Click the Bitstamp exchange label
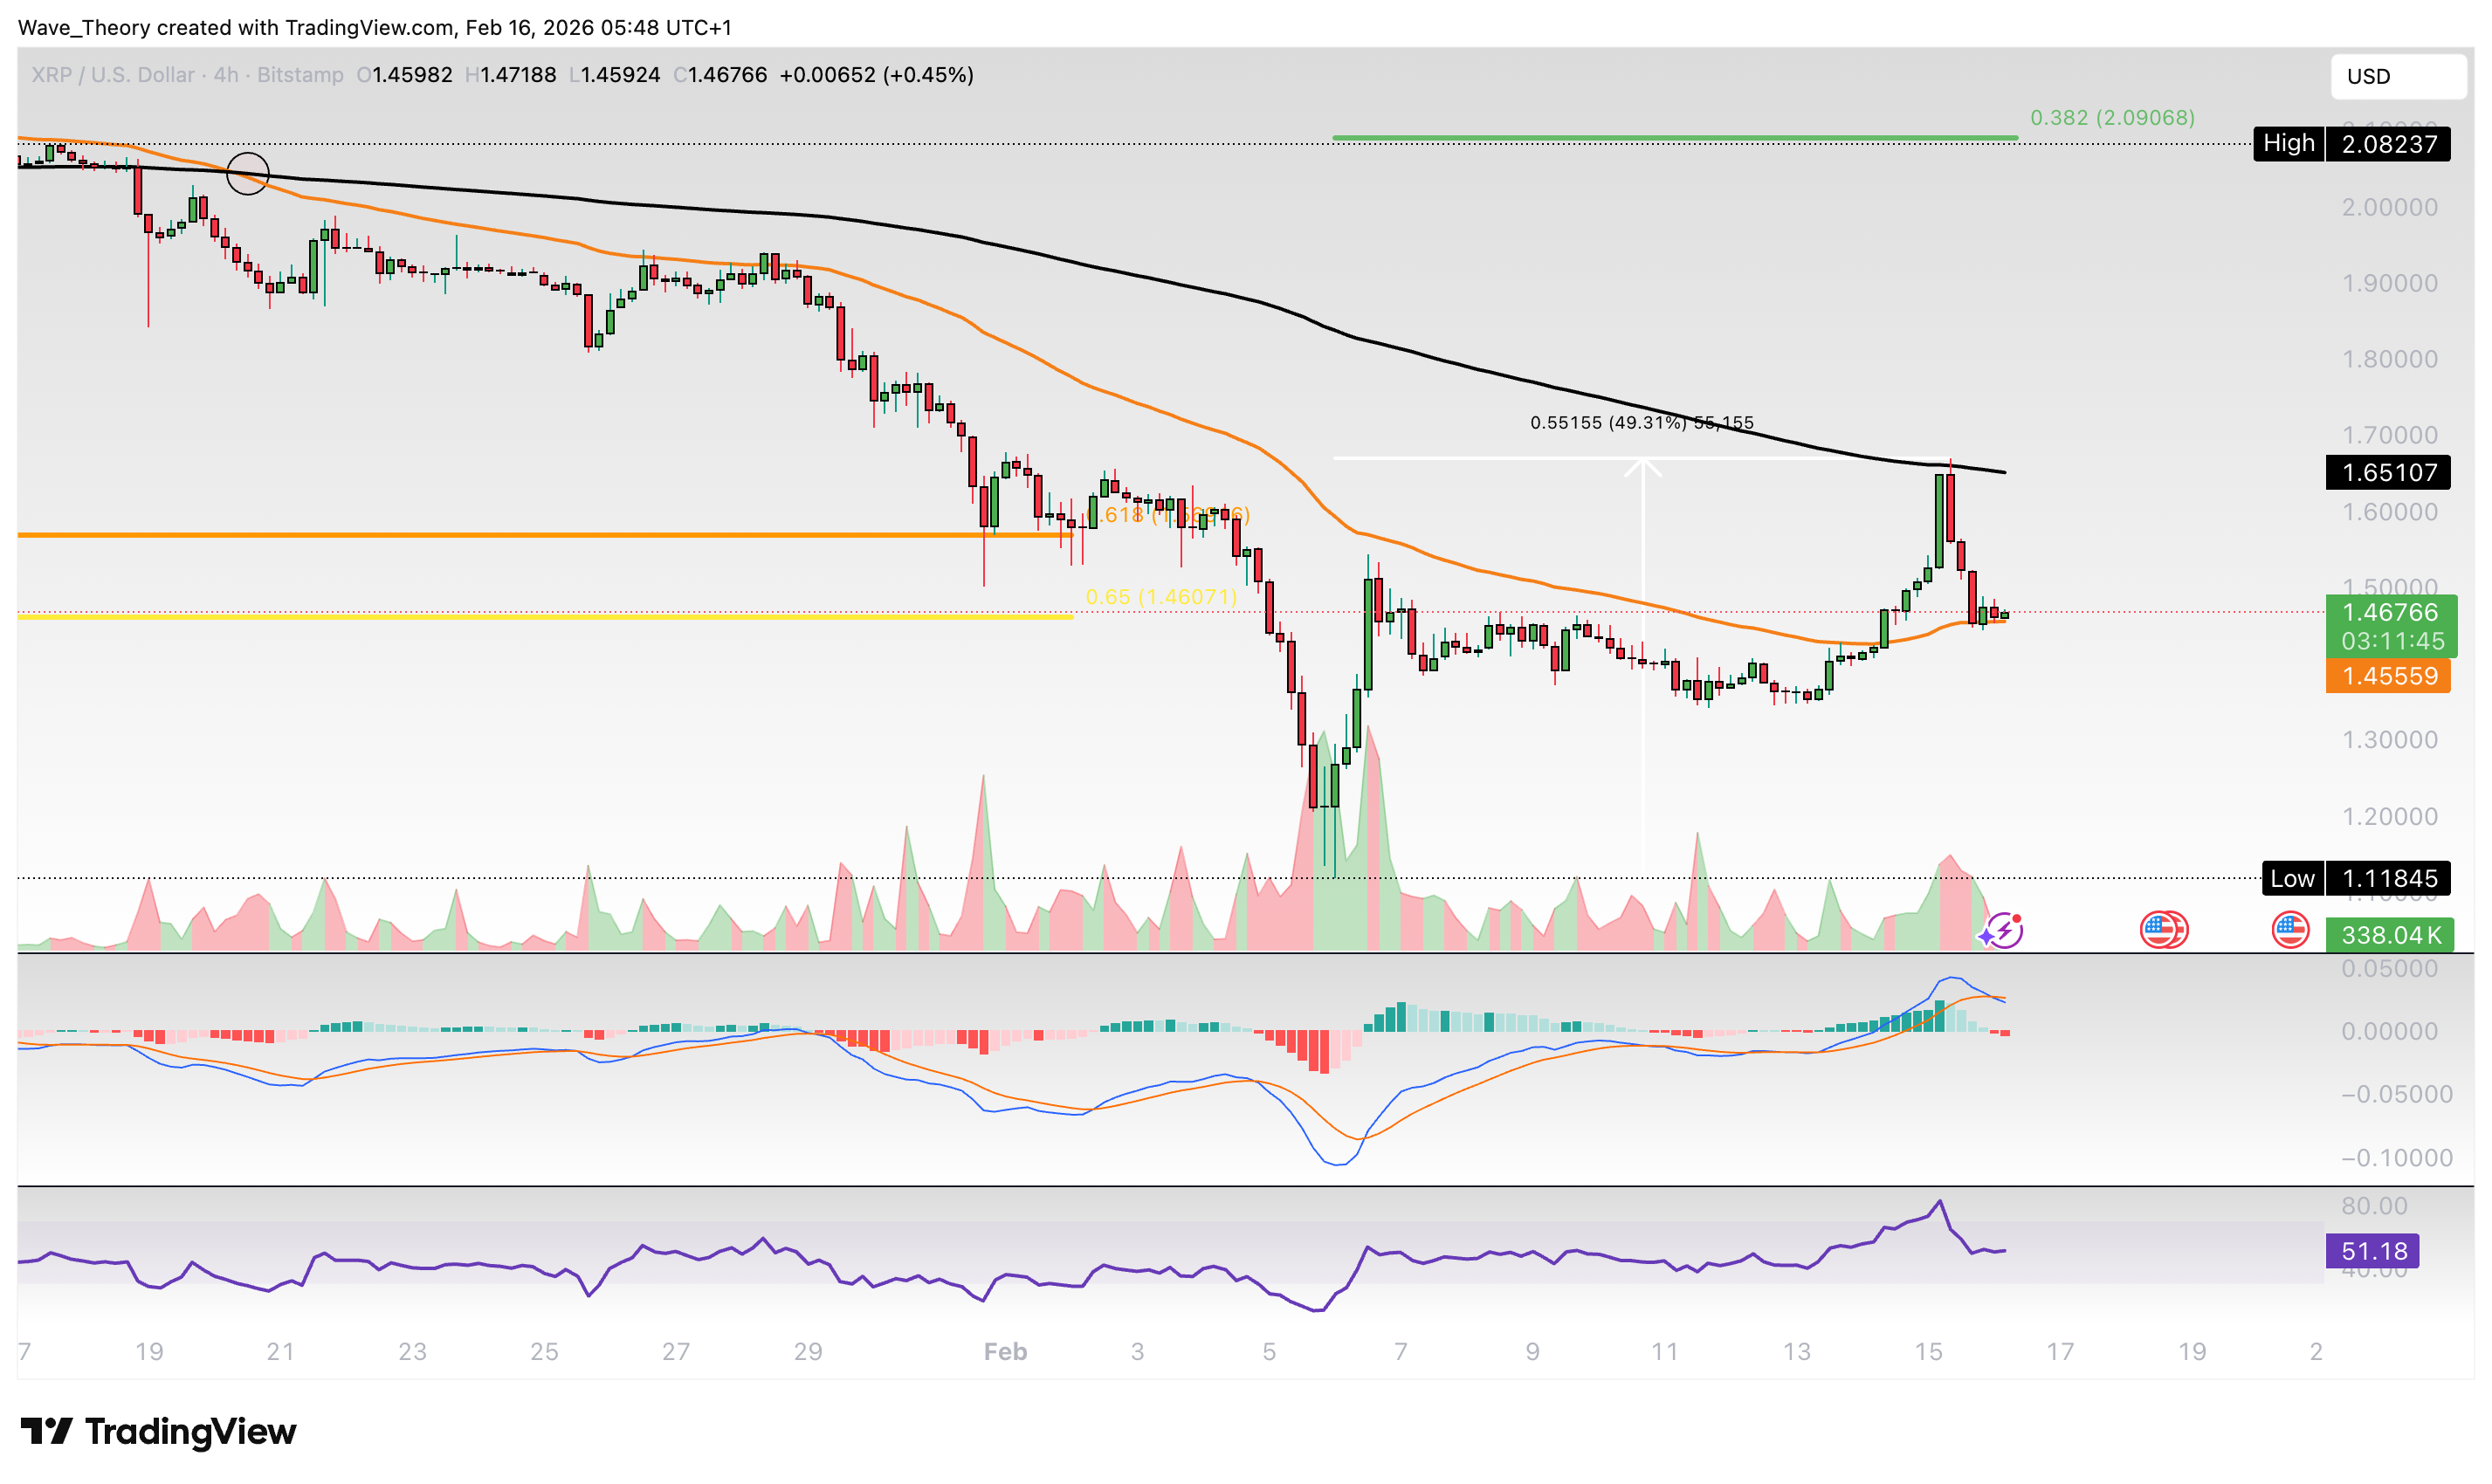Image resolution: width=2492 pixels, height=1484 pixels. coord(300,75)
